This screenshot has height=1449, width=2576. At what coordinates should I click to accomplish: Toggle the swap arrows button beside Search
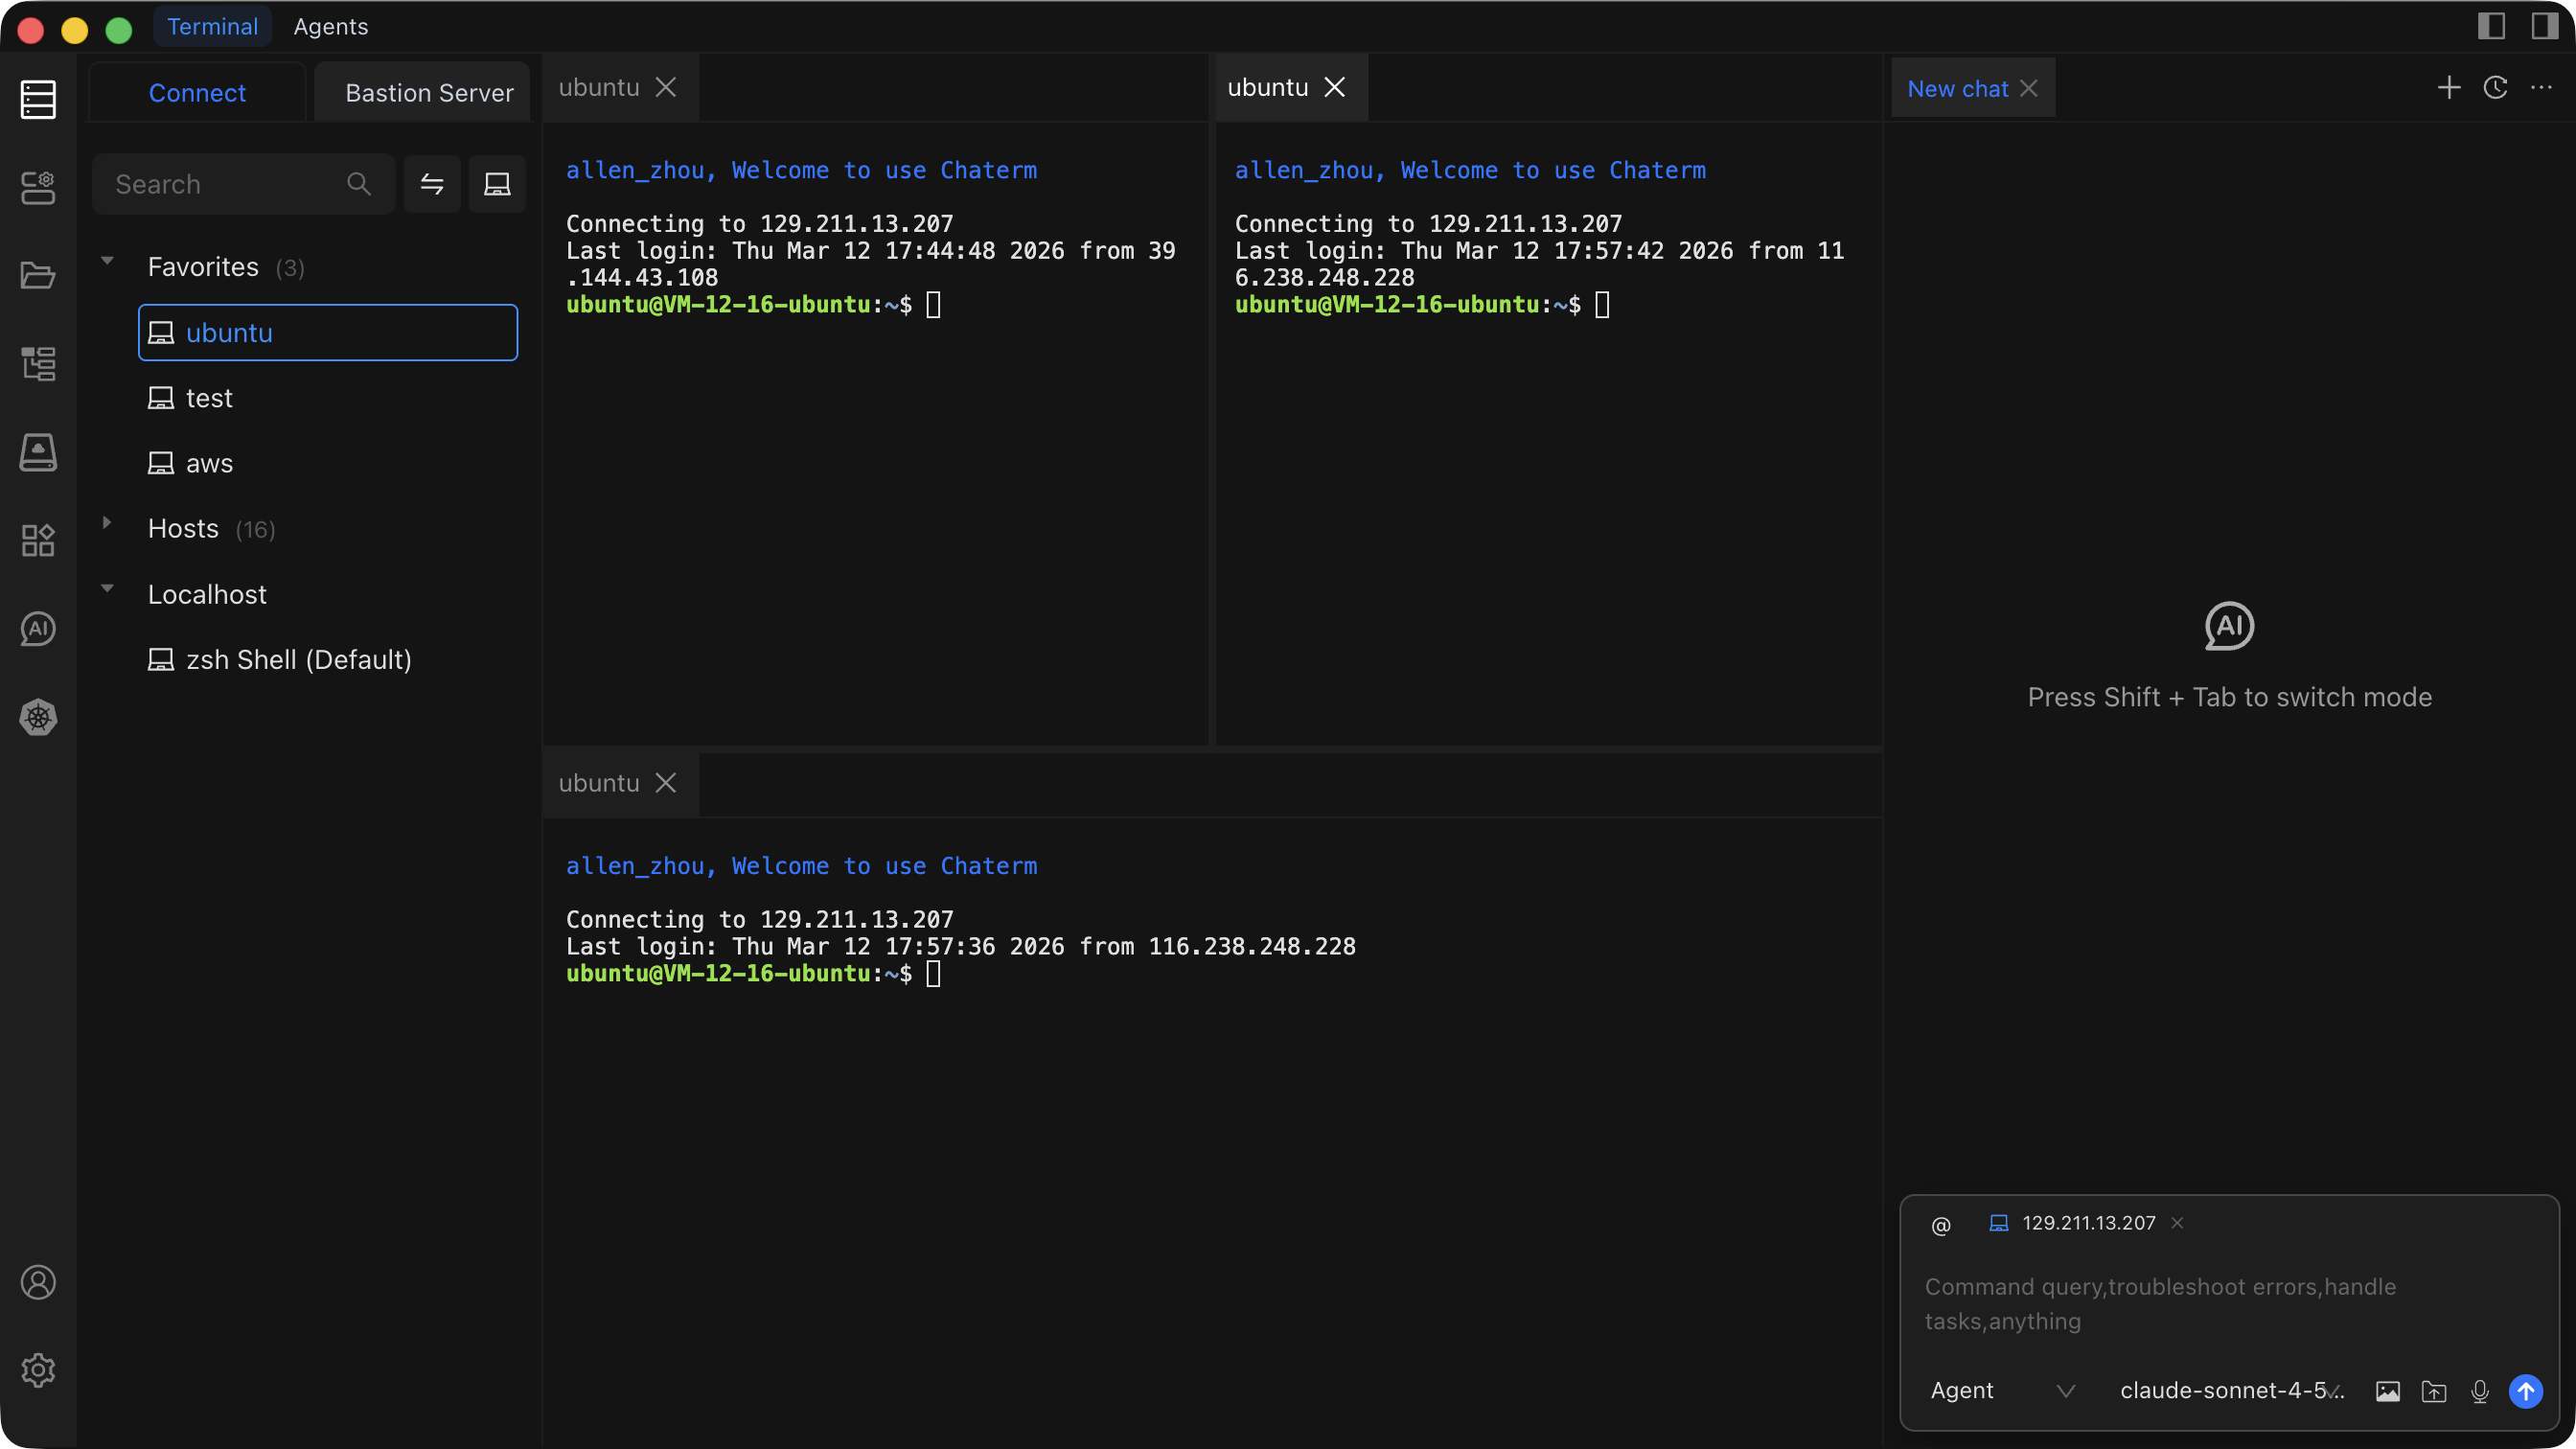pyautogui.click(x=432, y=184)
